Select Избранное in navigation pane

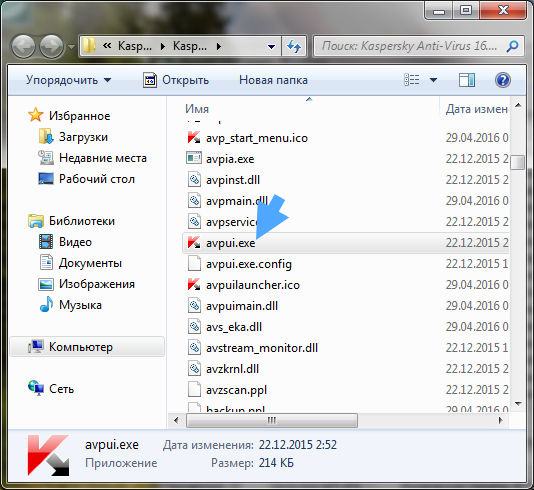pyautogui.click(x=69, y=116)
